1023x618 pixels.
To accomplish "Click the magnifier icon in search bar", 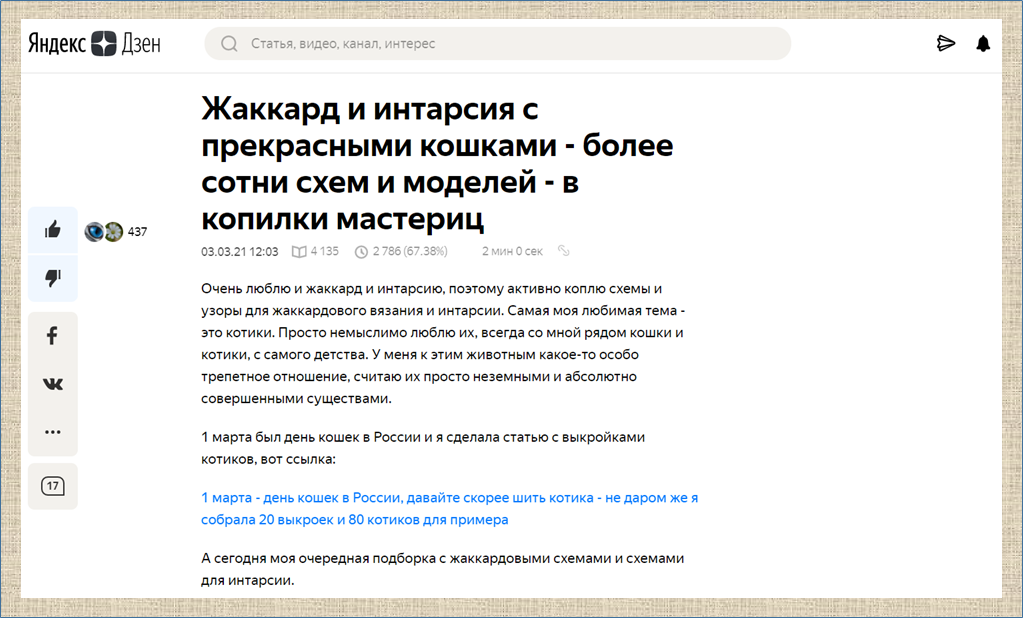I will point(229,44).
